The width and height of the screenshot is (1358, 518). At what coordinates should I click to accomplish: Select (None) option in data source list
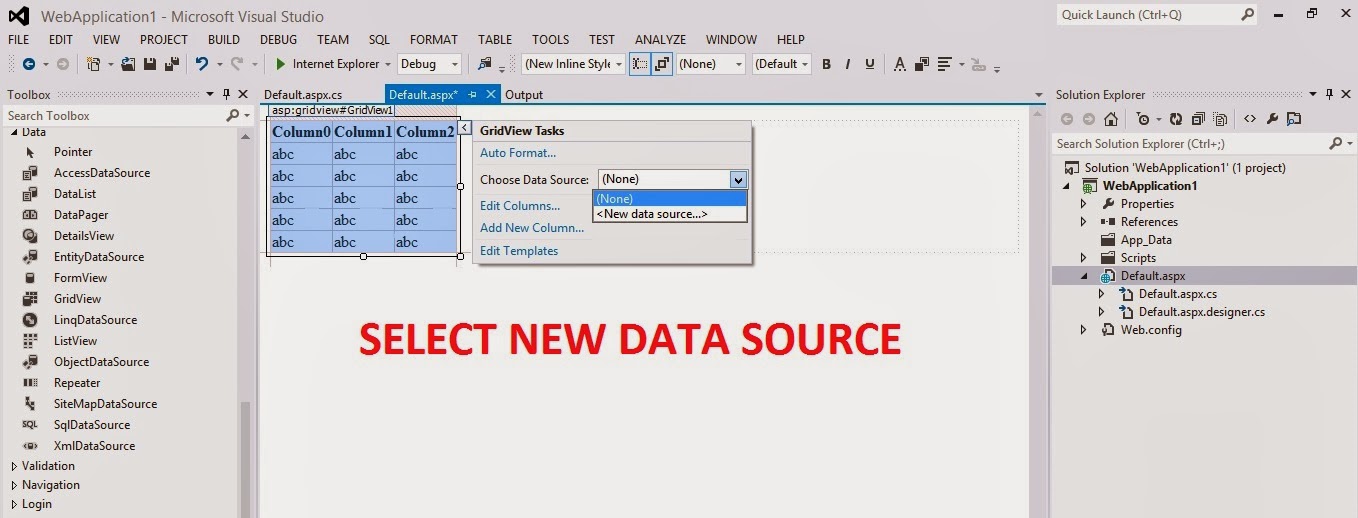[x=670, y=199]
